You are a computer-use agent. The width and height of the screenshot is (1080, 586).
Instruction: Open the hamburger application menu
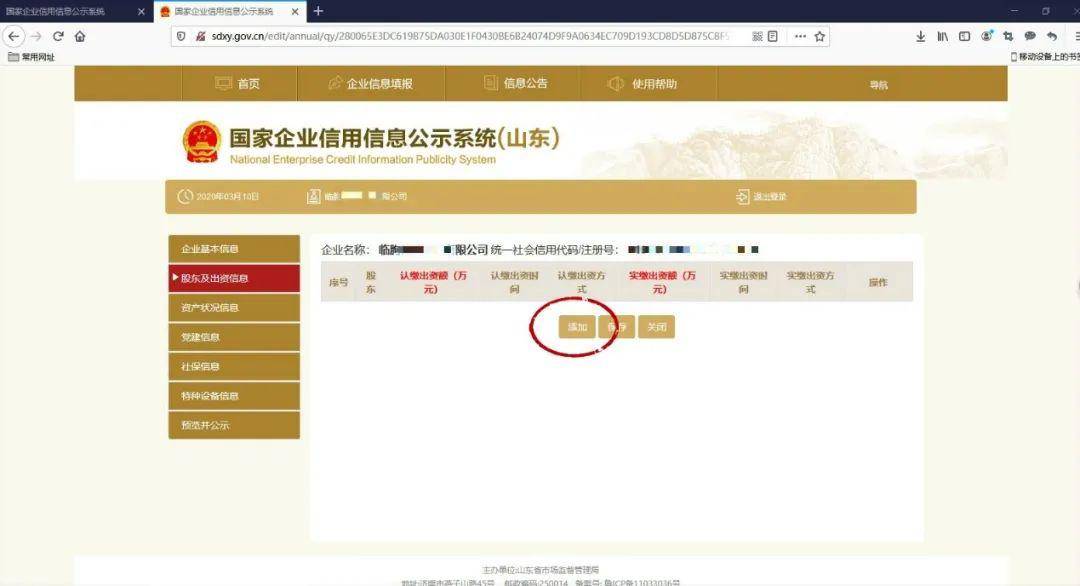[x=1076, y=36]
